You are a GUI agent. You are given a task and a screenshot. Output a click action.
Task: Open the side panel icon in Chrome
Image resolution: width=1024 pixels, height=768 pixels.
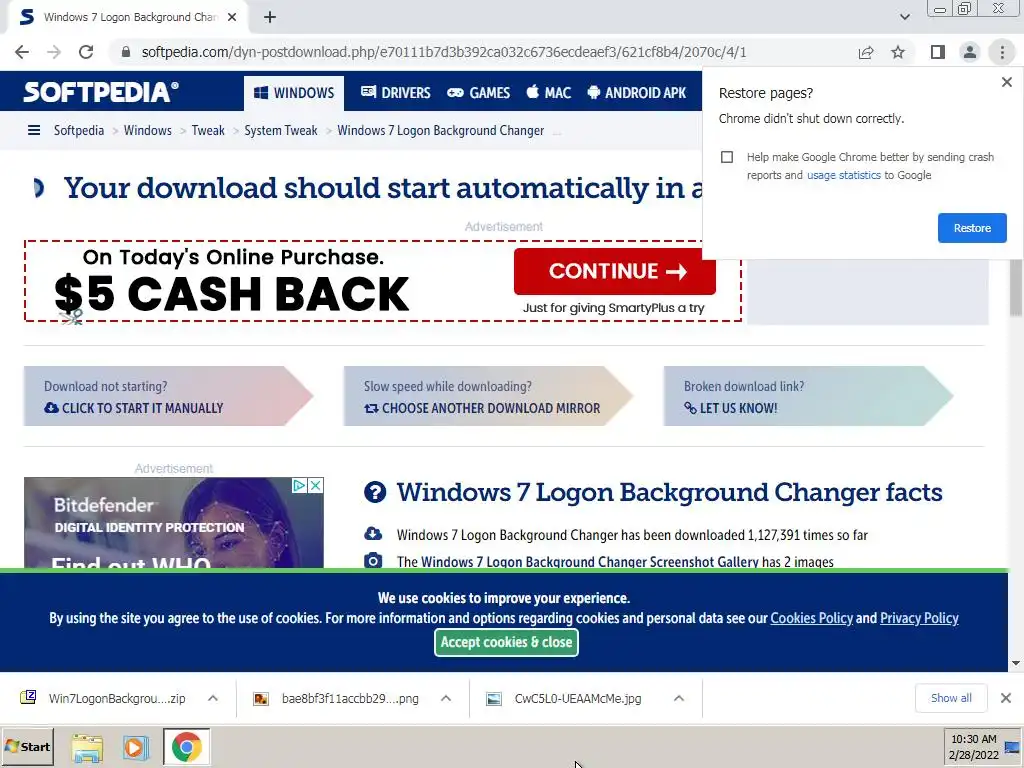[938, 52]
